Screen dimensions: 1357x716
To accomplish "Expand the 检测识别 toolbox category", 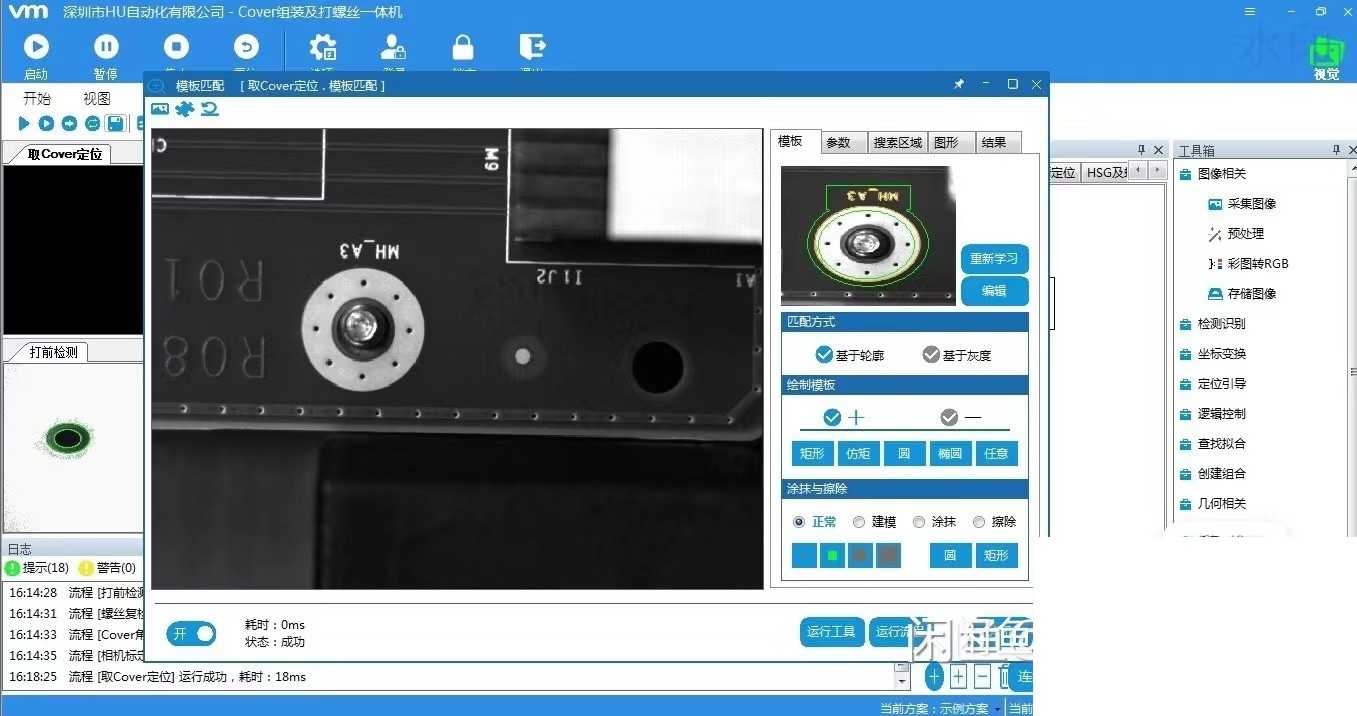I will (x=1214, y=324).
